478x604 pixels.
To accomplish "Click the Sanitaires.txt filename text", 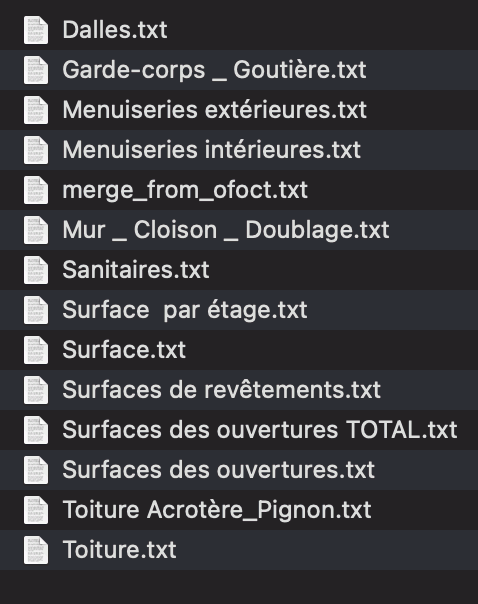I will click(x=136, y=270).
